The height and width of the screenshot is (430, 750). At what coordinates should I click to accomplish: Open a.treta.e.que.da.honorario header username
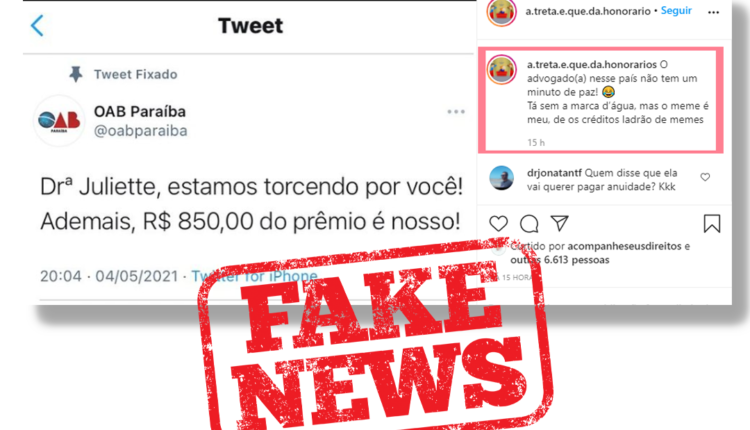click(x=588, y=11)
